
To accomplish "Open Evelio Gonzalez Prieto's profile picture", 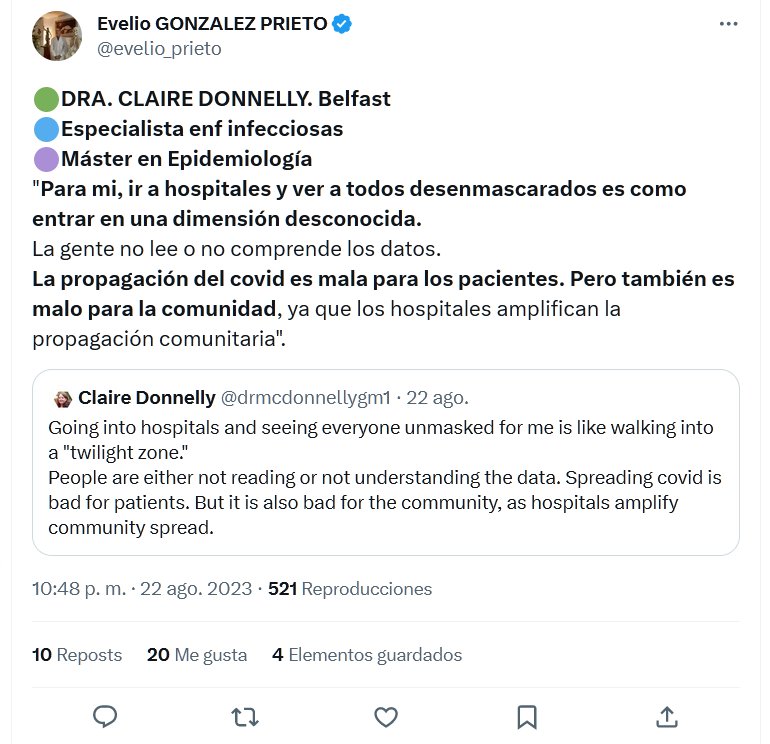I will click(57, 37).
